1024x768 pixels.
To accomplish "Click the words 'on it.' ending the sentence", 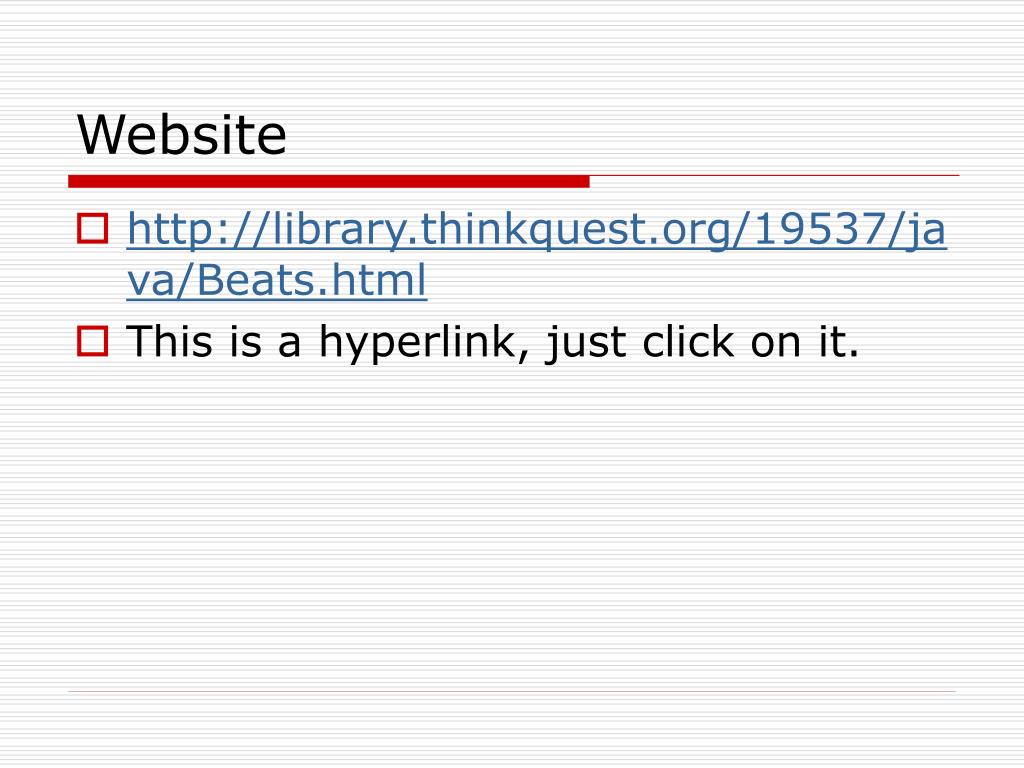I will 805,341.
